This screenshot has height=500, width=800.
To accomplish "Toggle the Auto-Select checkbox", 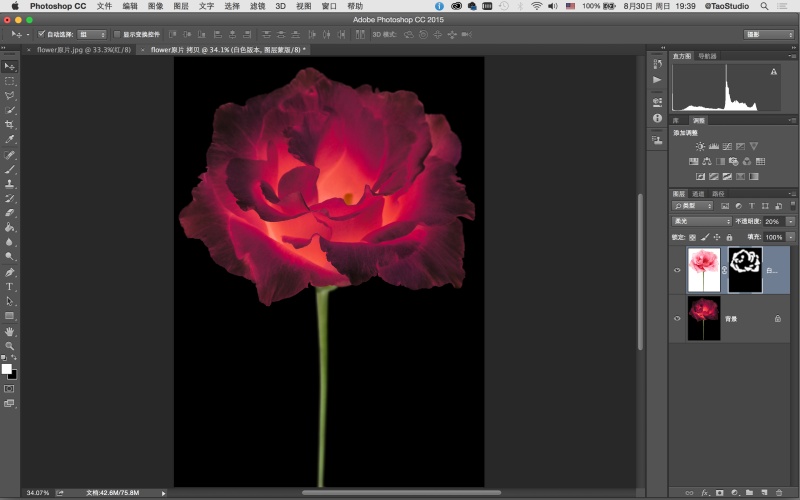I will (41, 34).
